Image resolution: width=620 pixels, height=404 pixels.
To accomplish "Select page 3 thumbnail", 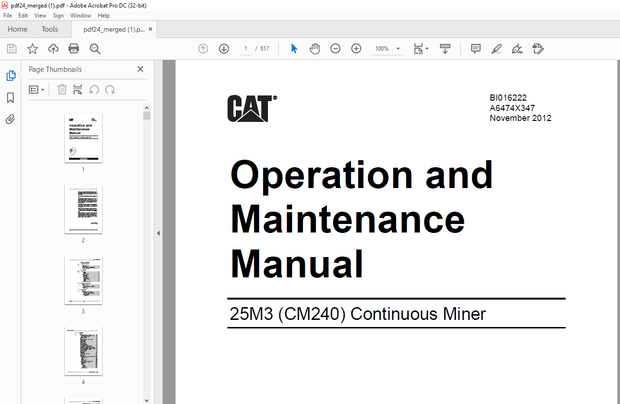I will point(83,280).
